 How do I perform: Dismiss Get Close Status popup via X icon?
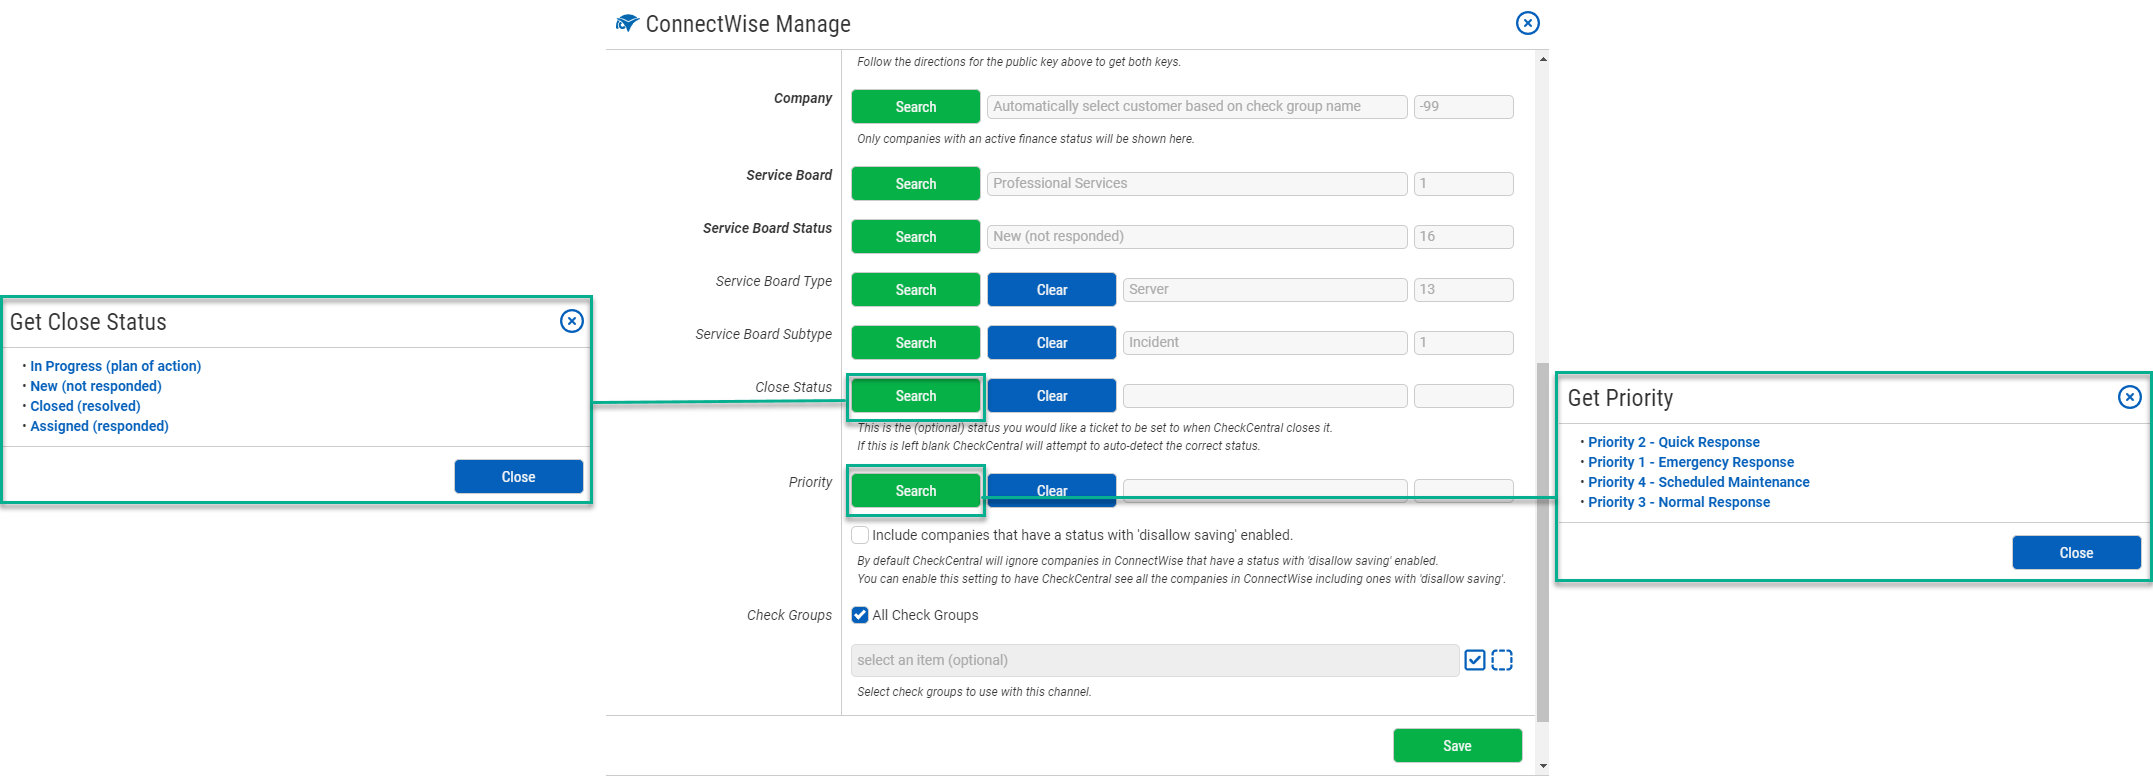(571, 321)
